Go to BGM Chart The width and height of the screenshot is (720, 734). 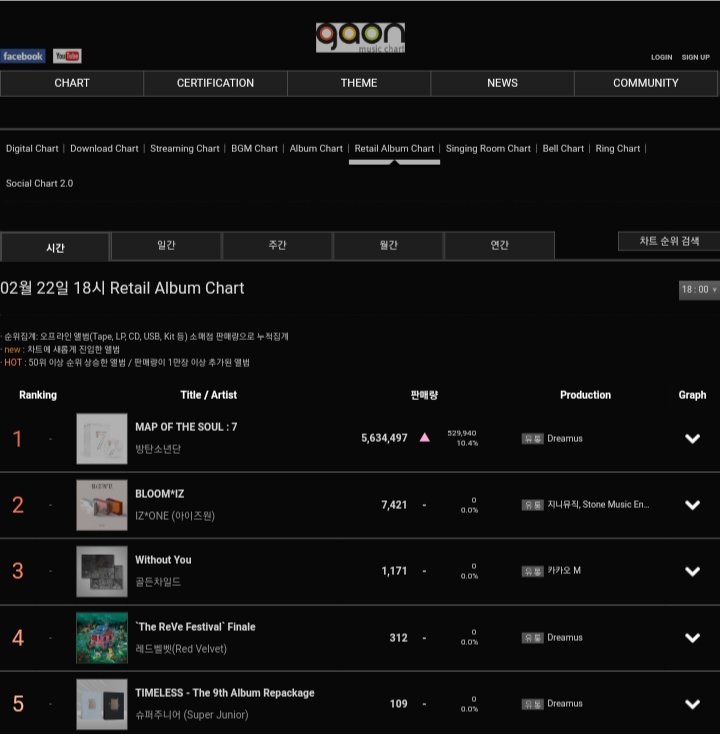[254, 148]
